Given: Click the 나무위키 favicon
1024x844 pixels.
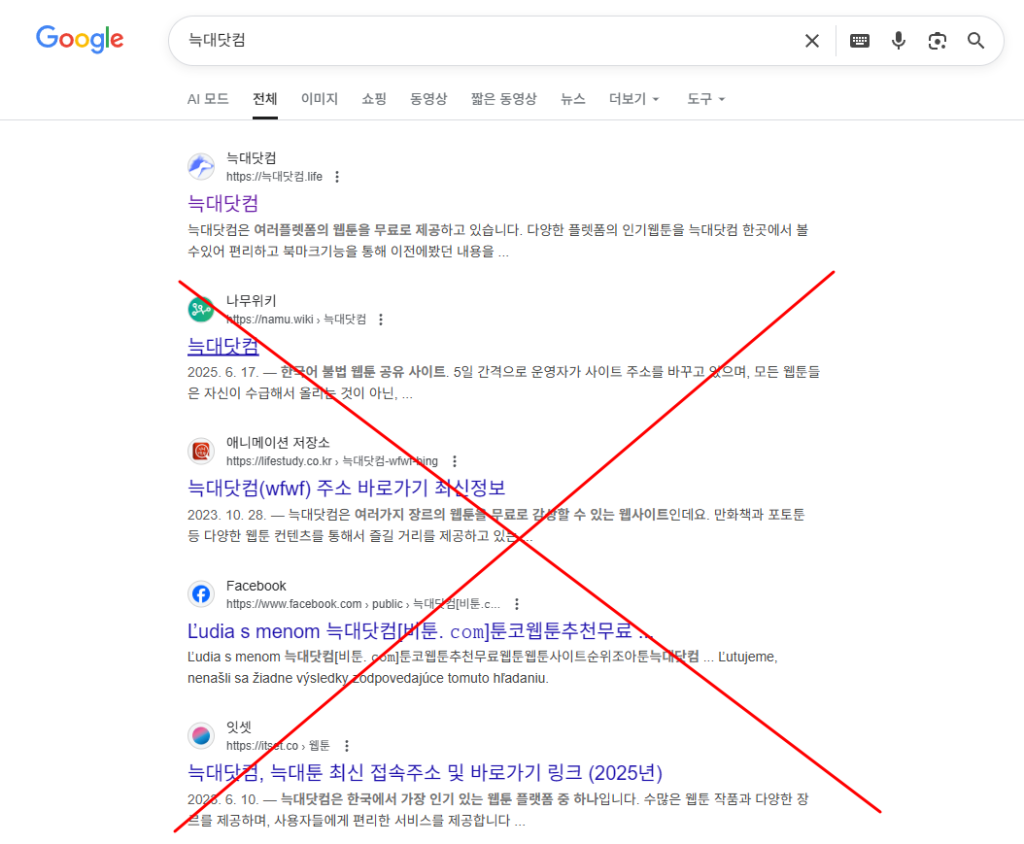Looking at the screenshot, I should pyautogui.click(x=201, y=309).
